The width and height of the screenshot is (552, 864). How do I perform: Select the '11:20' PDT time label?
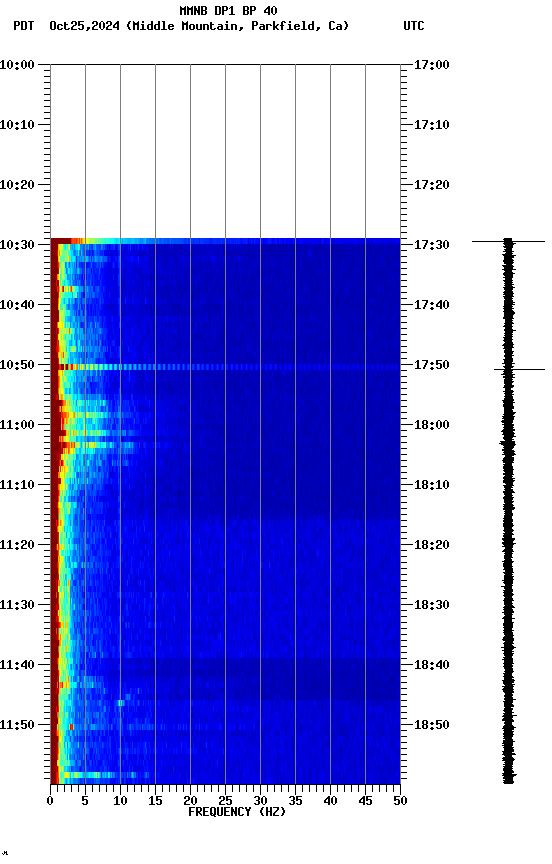click(x=17, y=546)
